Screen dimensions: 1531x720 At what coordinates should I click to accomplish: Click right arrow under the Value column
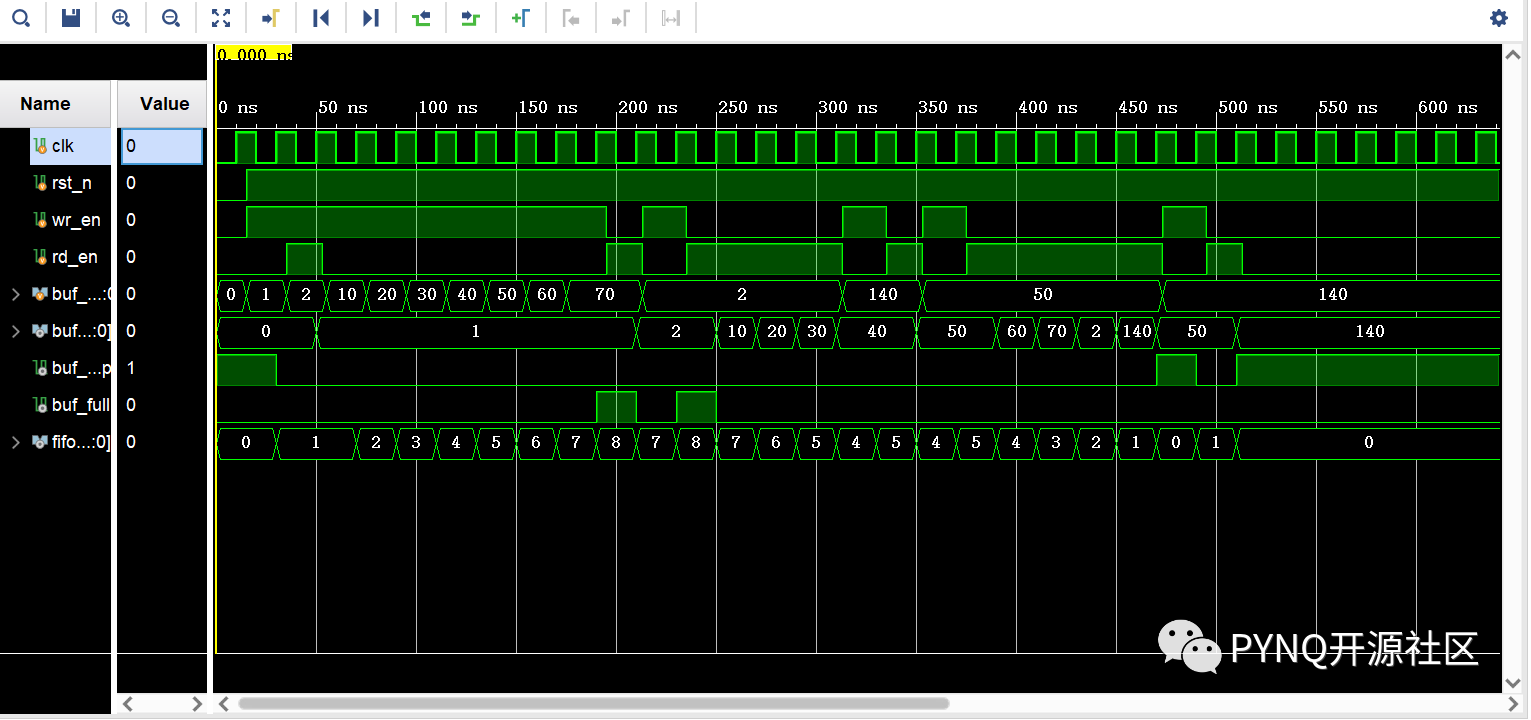(196, 704)
